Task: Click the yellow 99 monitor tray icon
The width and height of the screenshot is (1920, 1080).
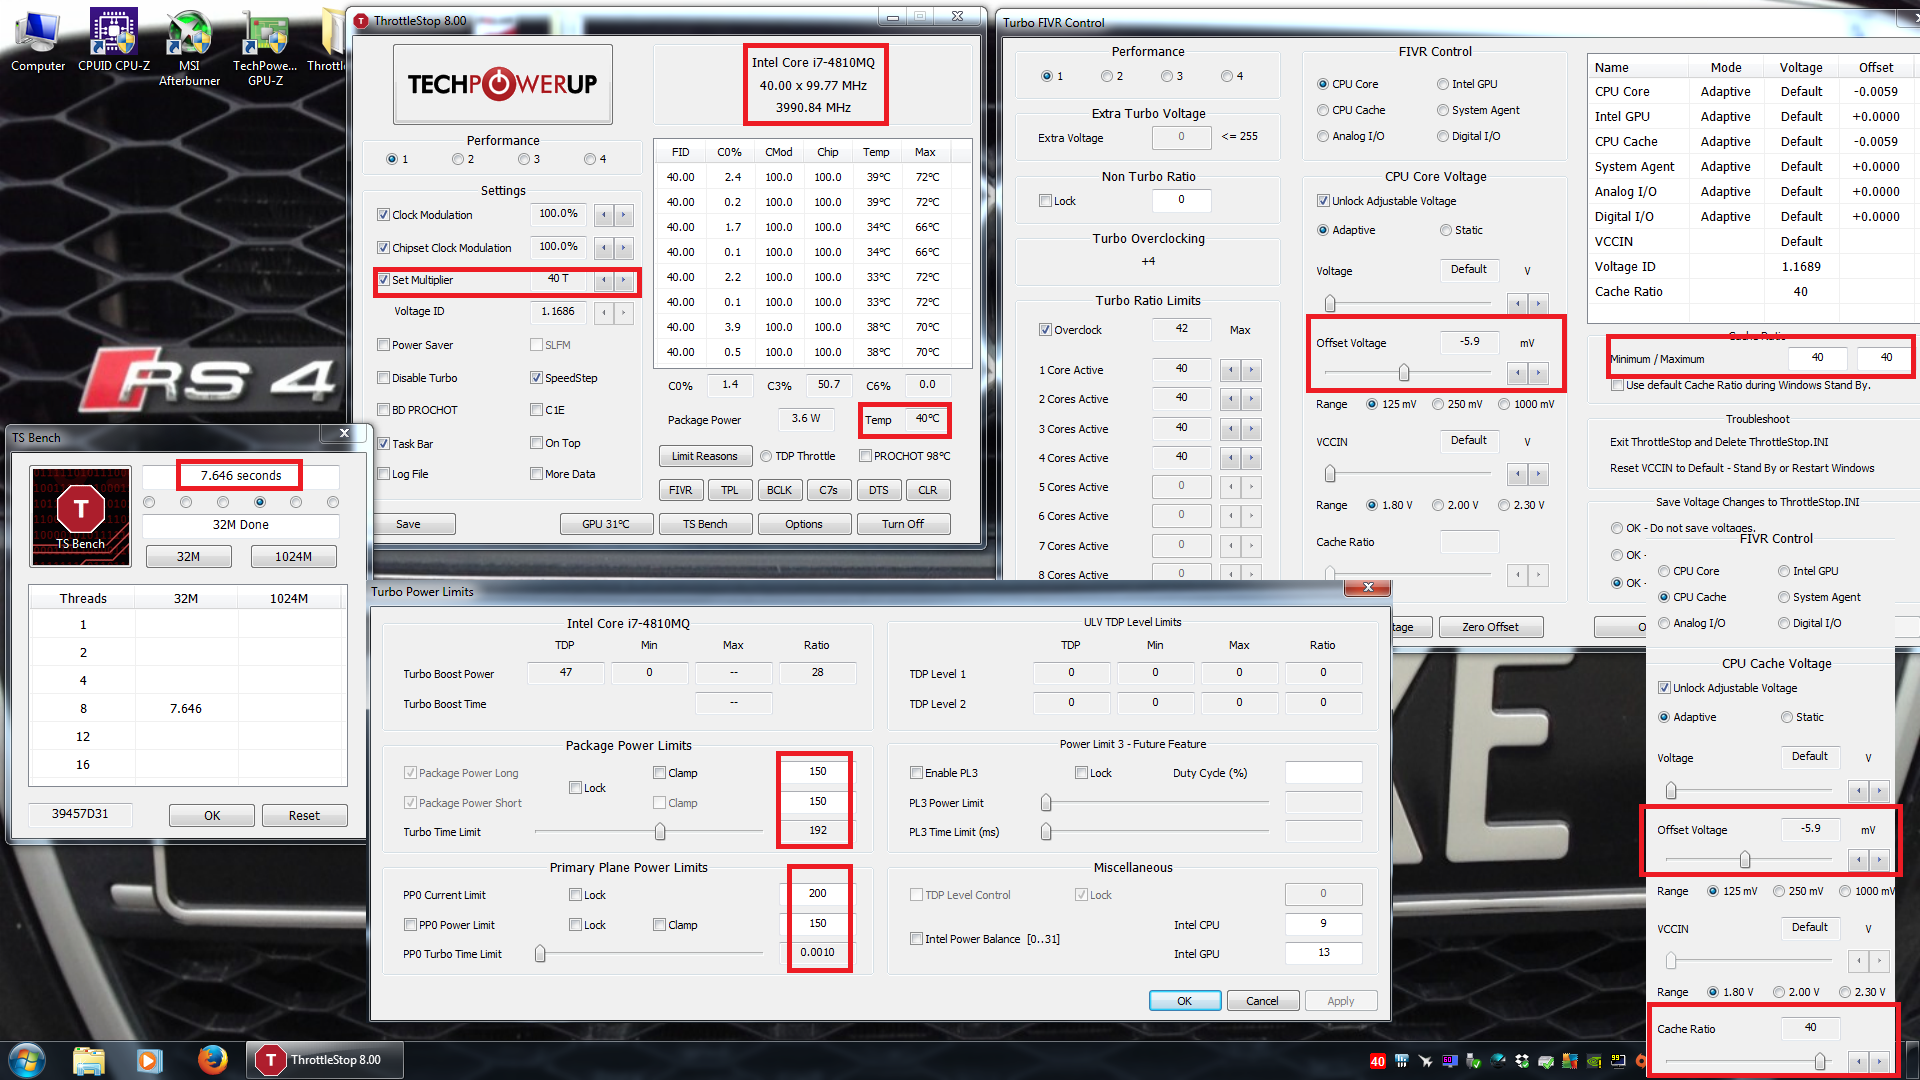Action: [x=1617, y=1061]
